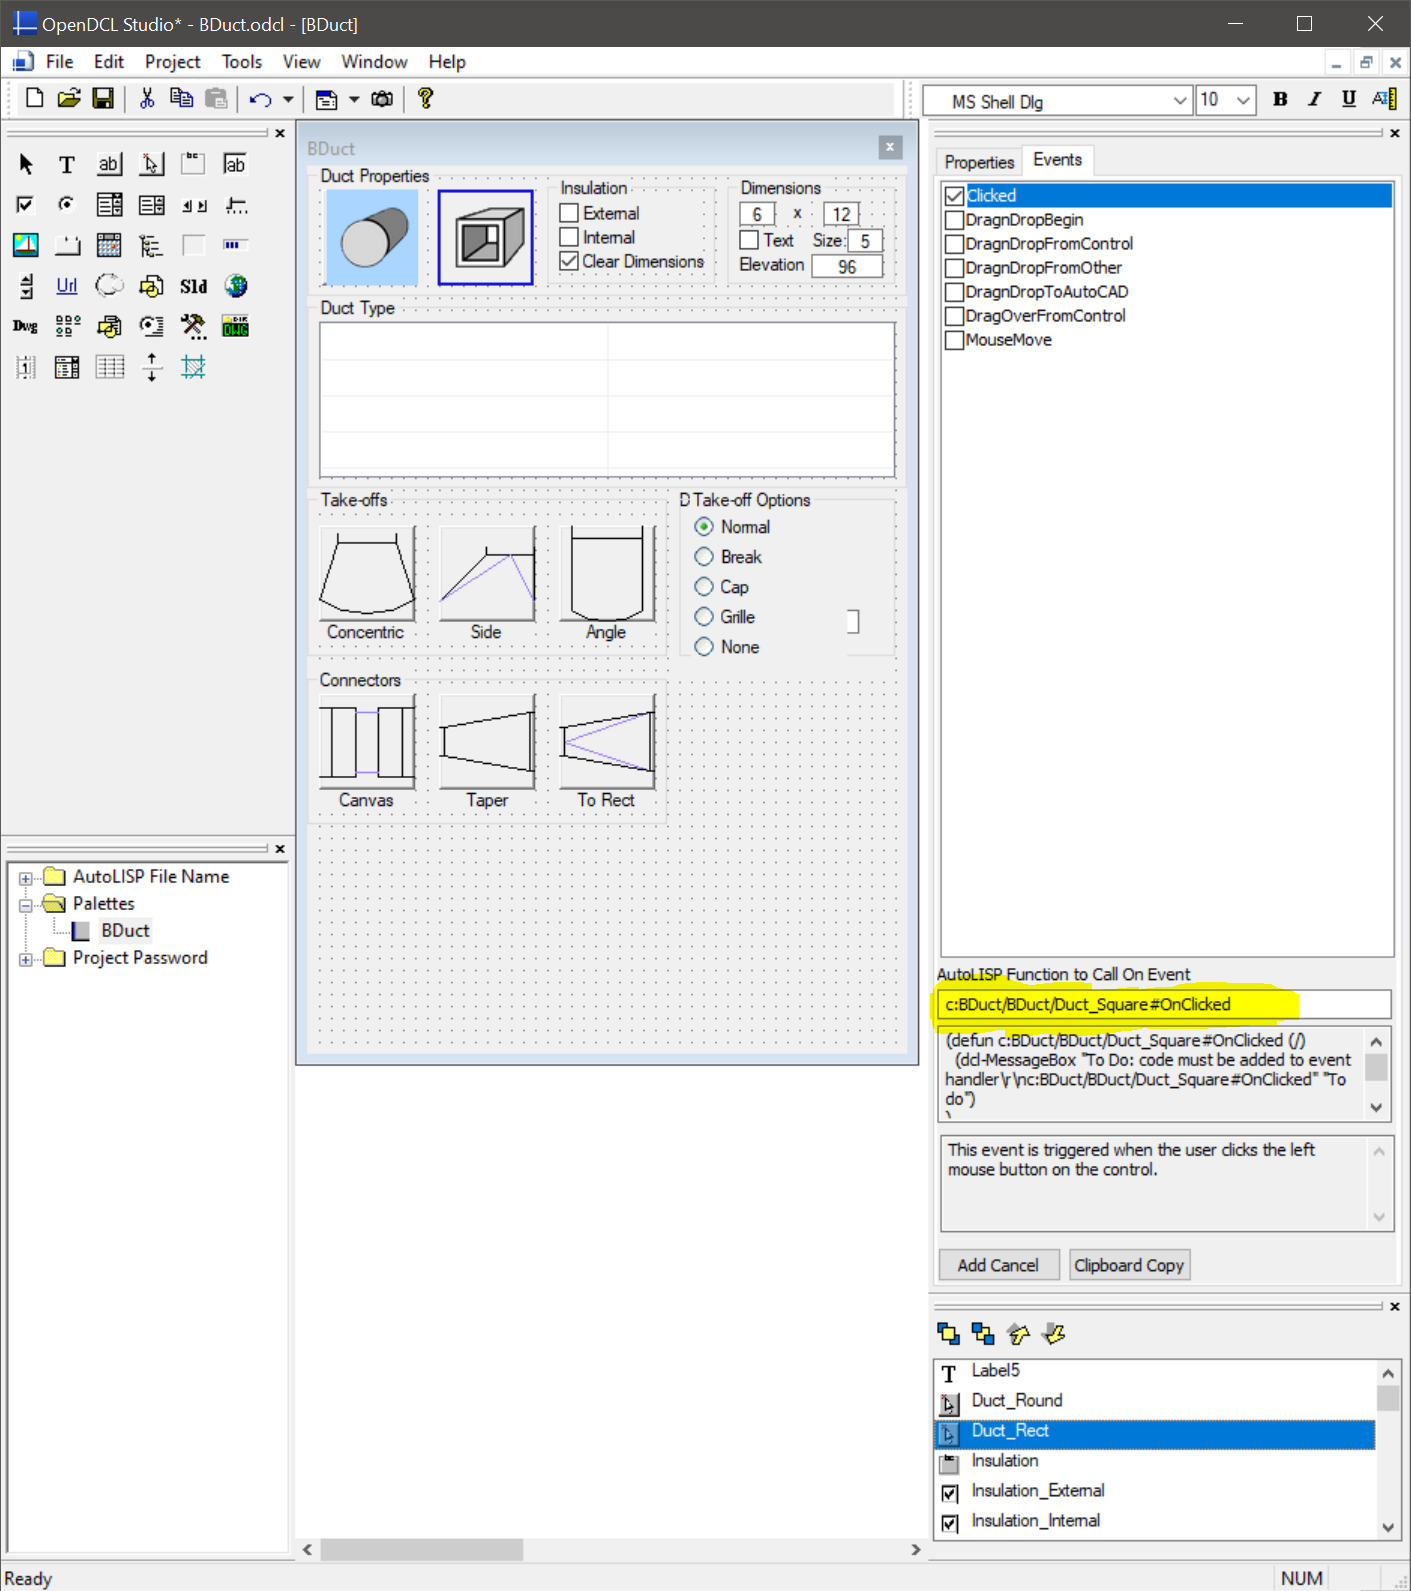Open a project file using the folder icon
The height and width of the screenshot is (1591, 1411).
pyautogui.click(x=69, y=98)
